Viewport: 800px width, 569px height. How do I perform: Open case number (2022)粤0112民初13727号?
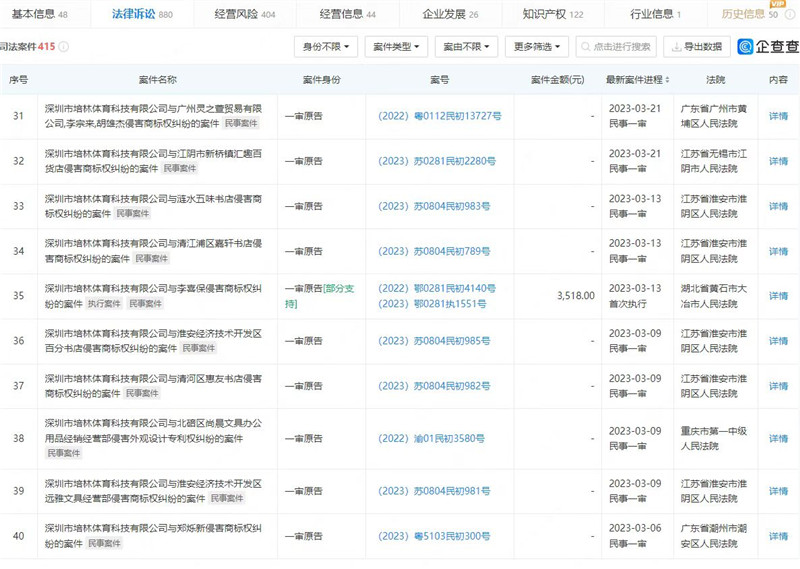439,116
